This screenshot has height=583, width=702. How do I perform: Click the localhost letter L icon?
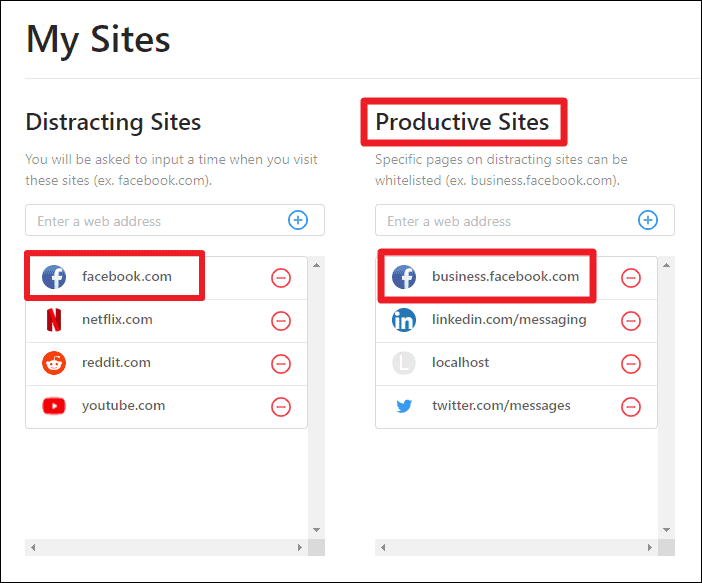[x=404, y=363]
